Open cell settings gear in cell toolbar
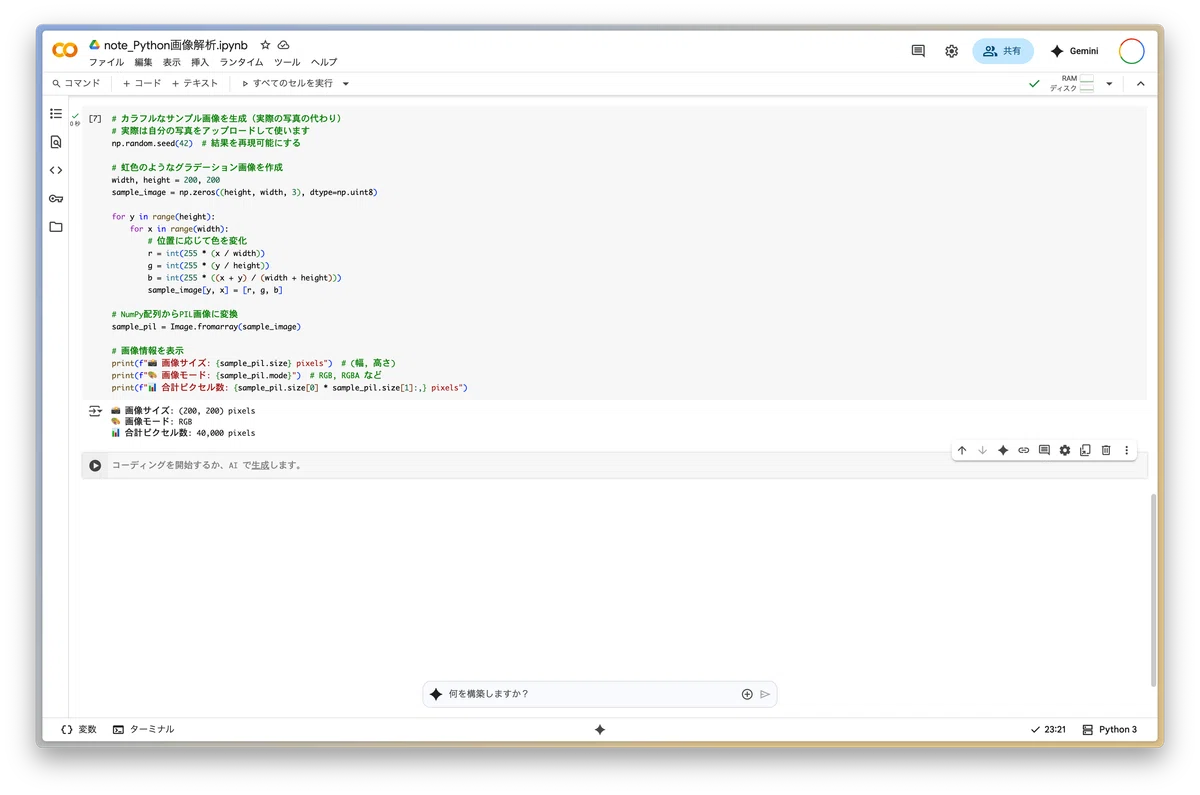Viewport: 1200px width, 795px height. [x=1065, y=451]
